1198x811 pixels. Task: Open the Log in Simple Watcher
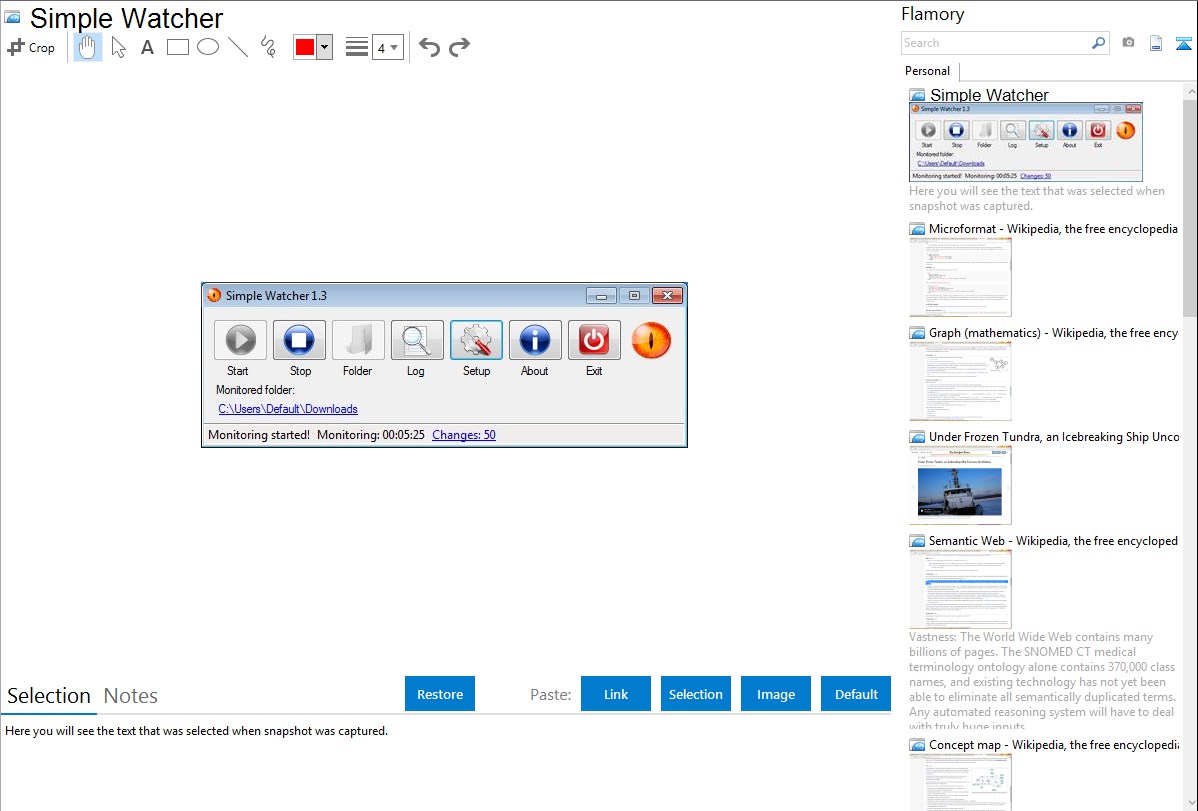[417, 340]
